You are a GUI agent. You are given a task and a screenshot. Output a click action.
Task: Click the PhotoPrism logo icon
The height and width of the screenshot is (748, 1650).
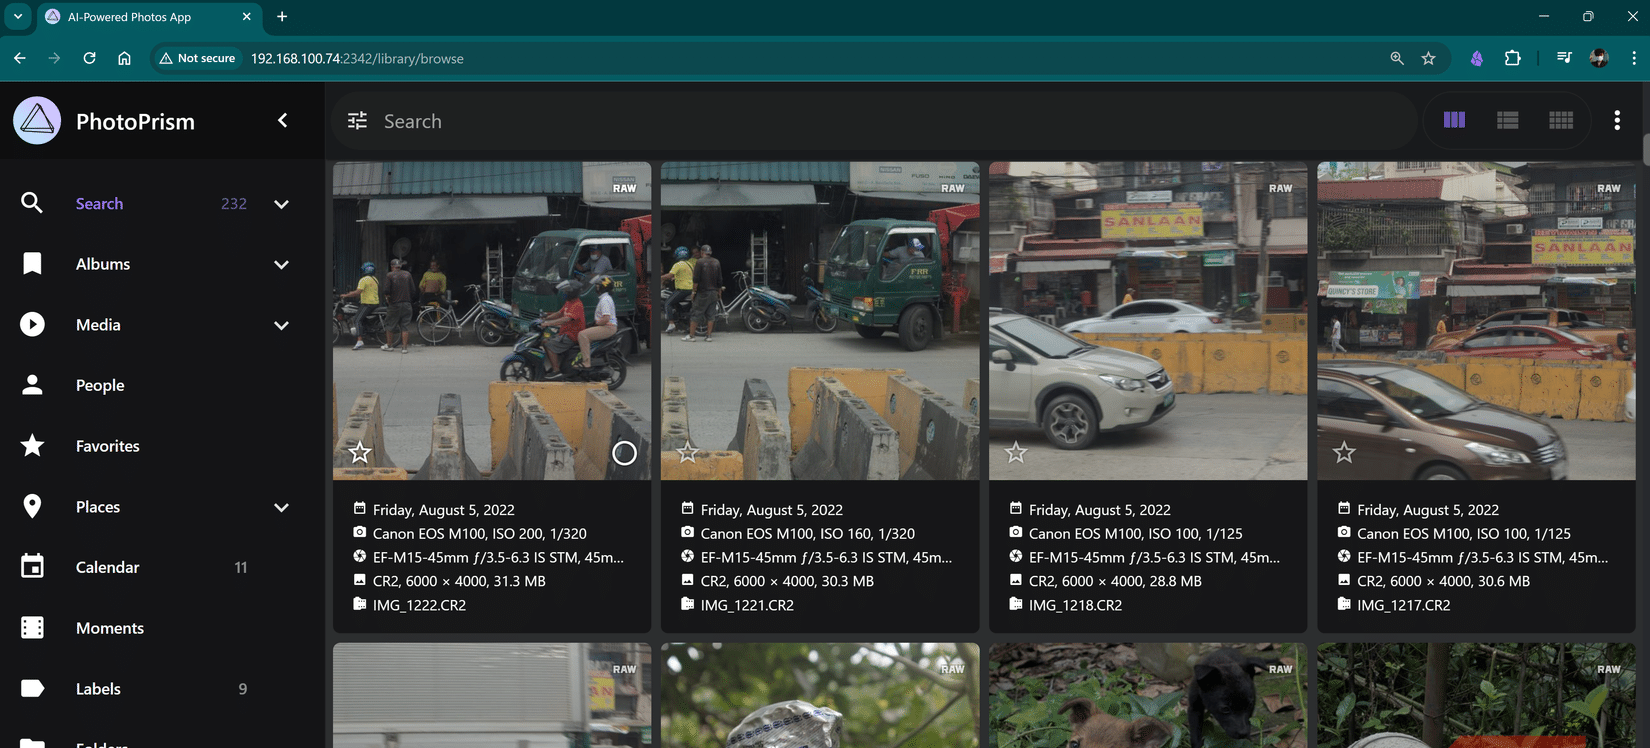(37, 121)
